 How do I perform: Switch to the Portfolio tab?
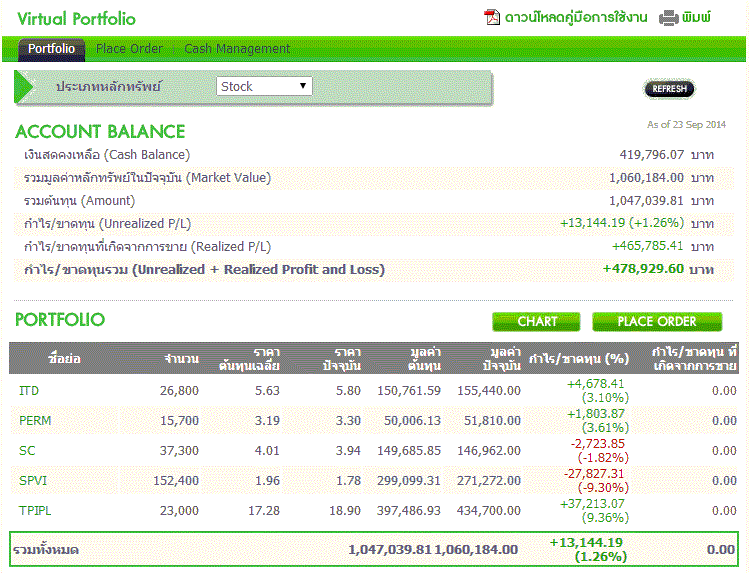click(51, 48)
